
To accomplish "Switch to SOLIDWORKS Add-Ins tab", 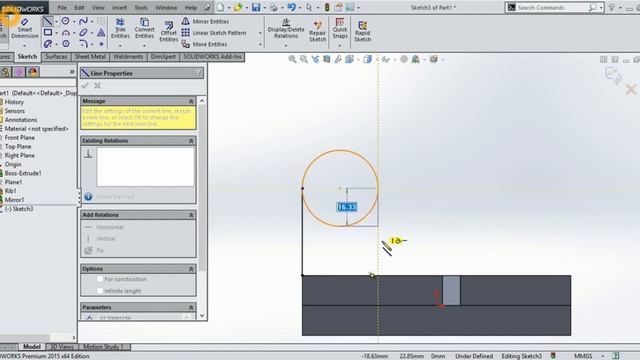I will coord(212,57).
